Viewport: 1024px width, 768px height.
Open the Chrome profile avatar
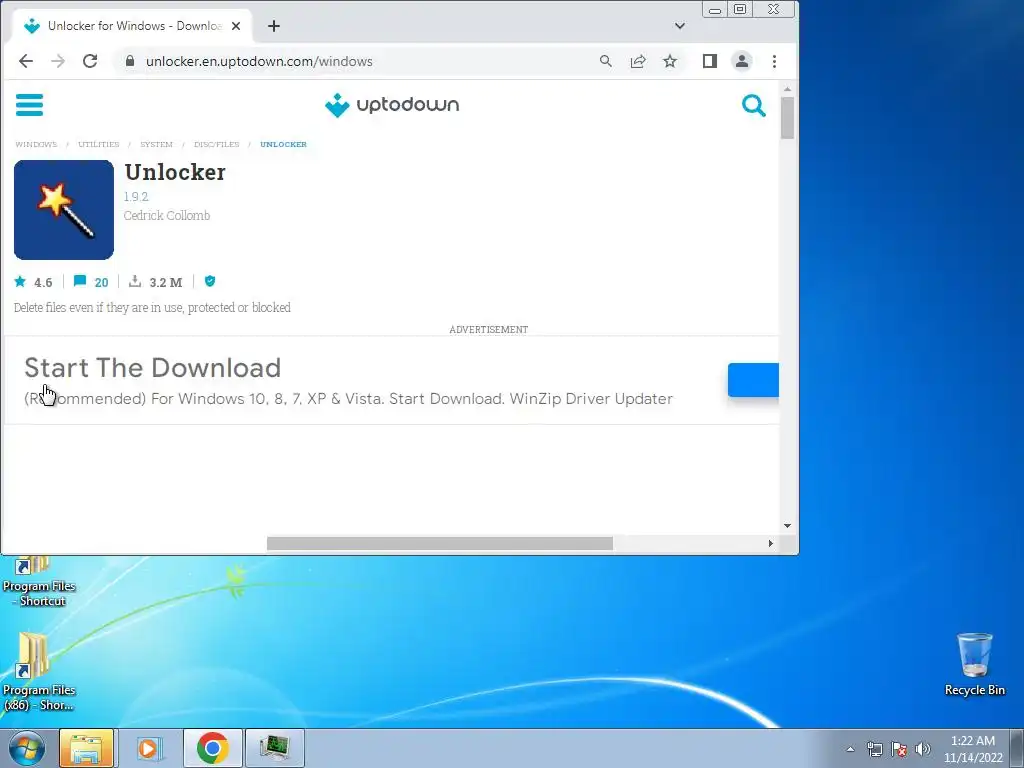(x=742, y=61)
